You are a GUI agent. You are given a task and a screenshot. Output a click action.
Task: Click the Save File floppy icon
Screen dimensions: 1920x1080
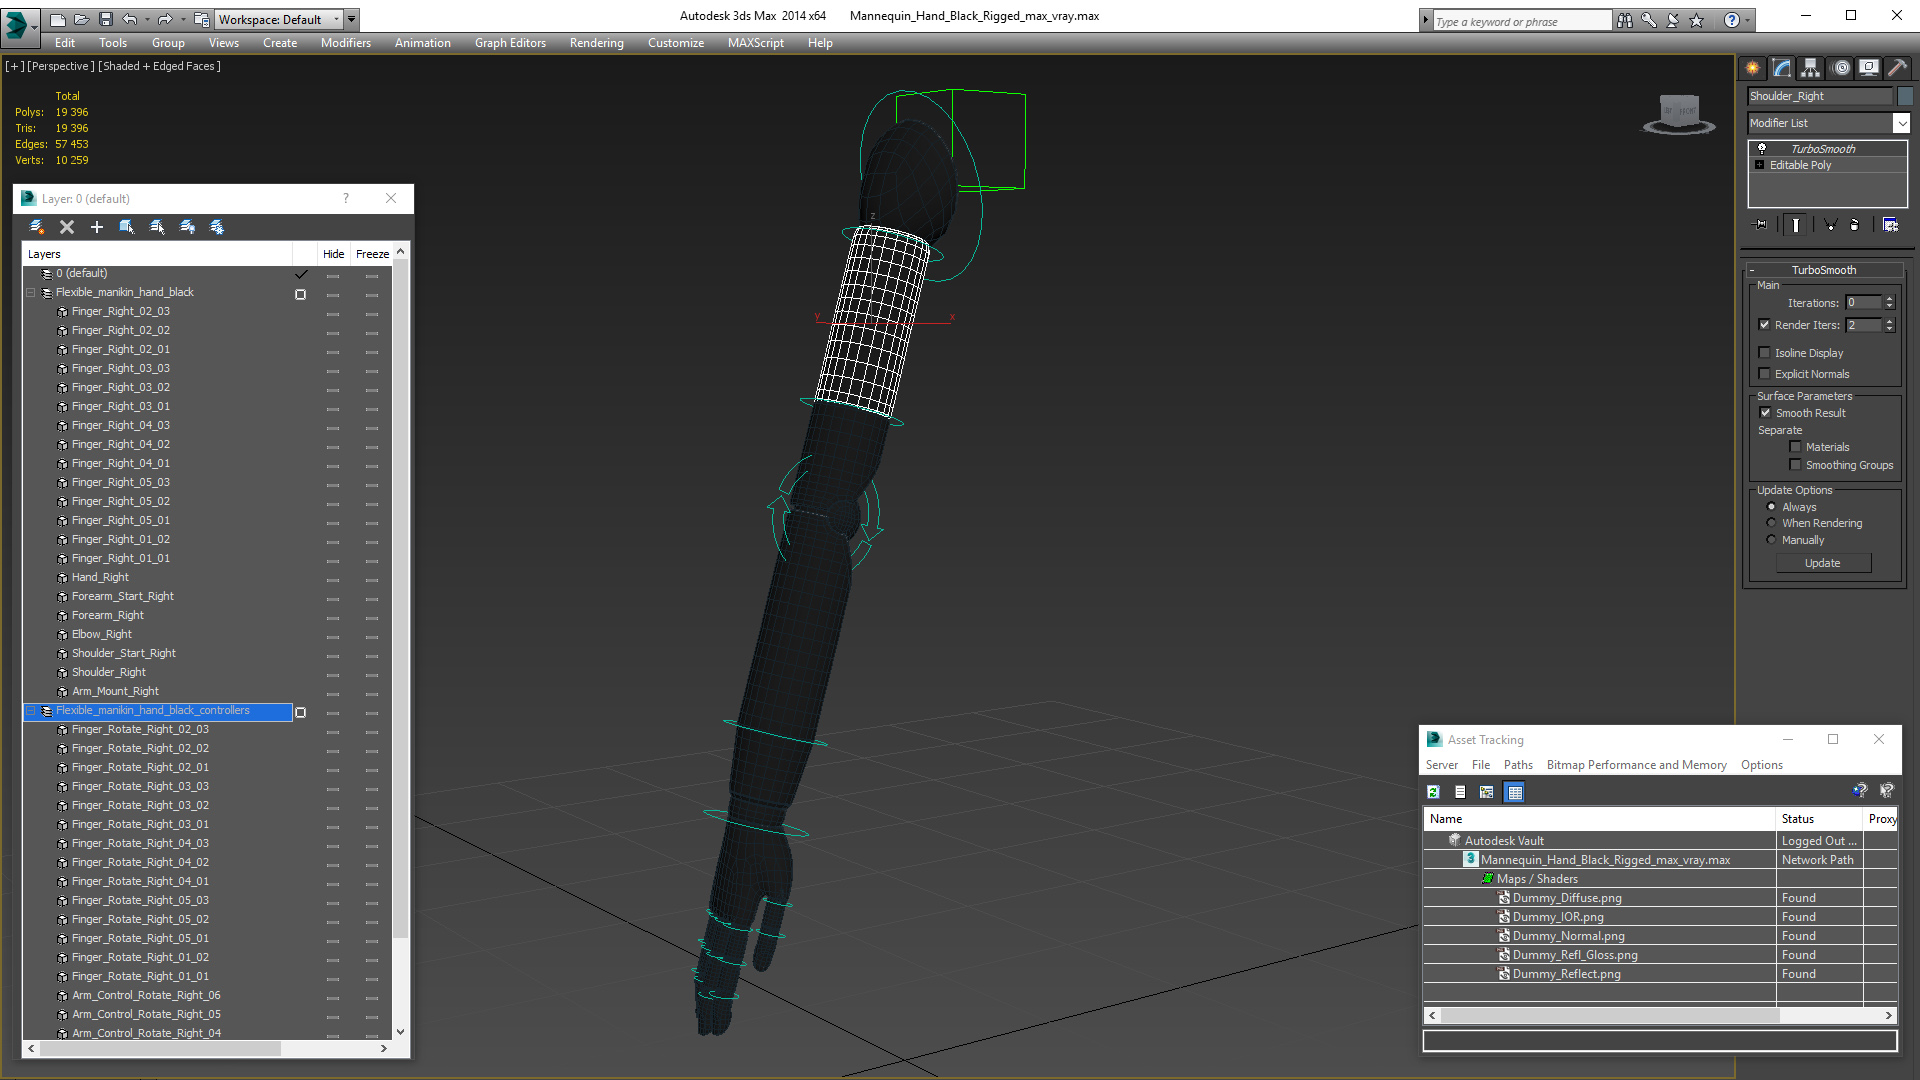(105, 19)
